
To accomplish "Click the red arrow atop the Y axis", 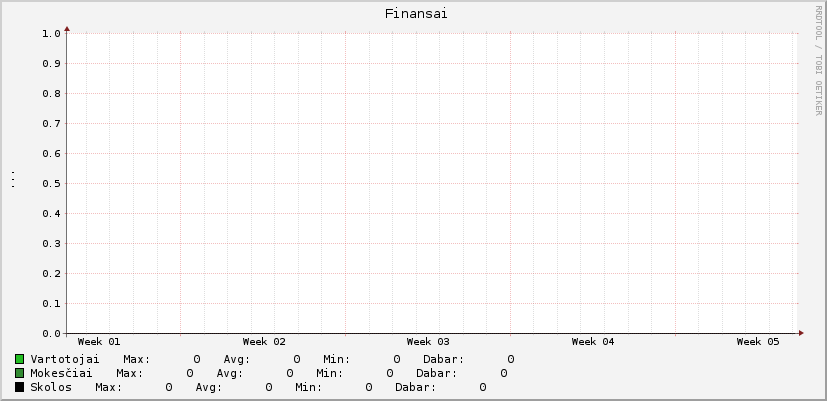I will pos(67,28).
